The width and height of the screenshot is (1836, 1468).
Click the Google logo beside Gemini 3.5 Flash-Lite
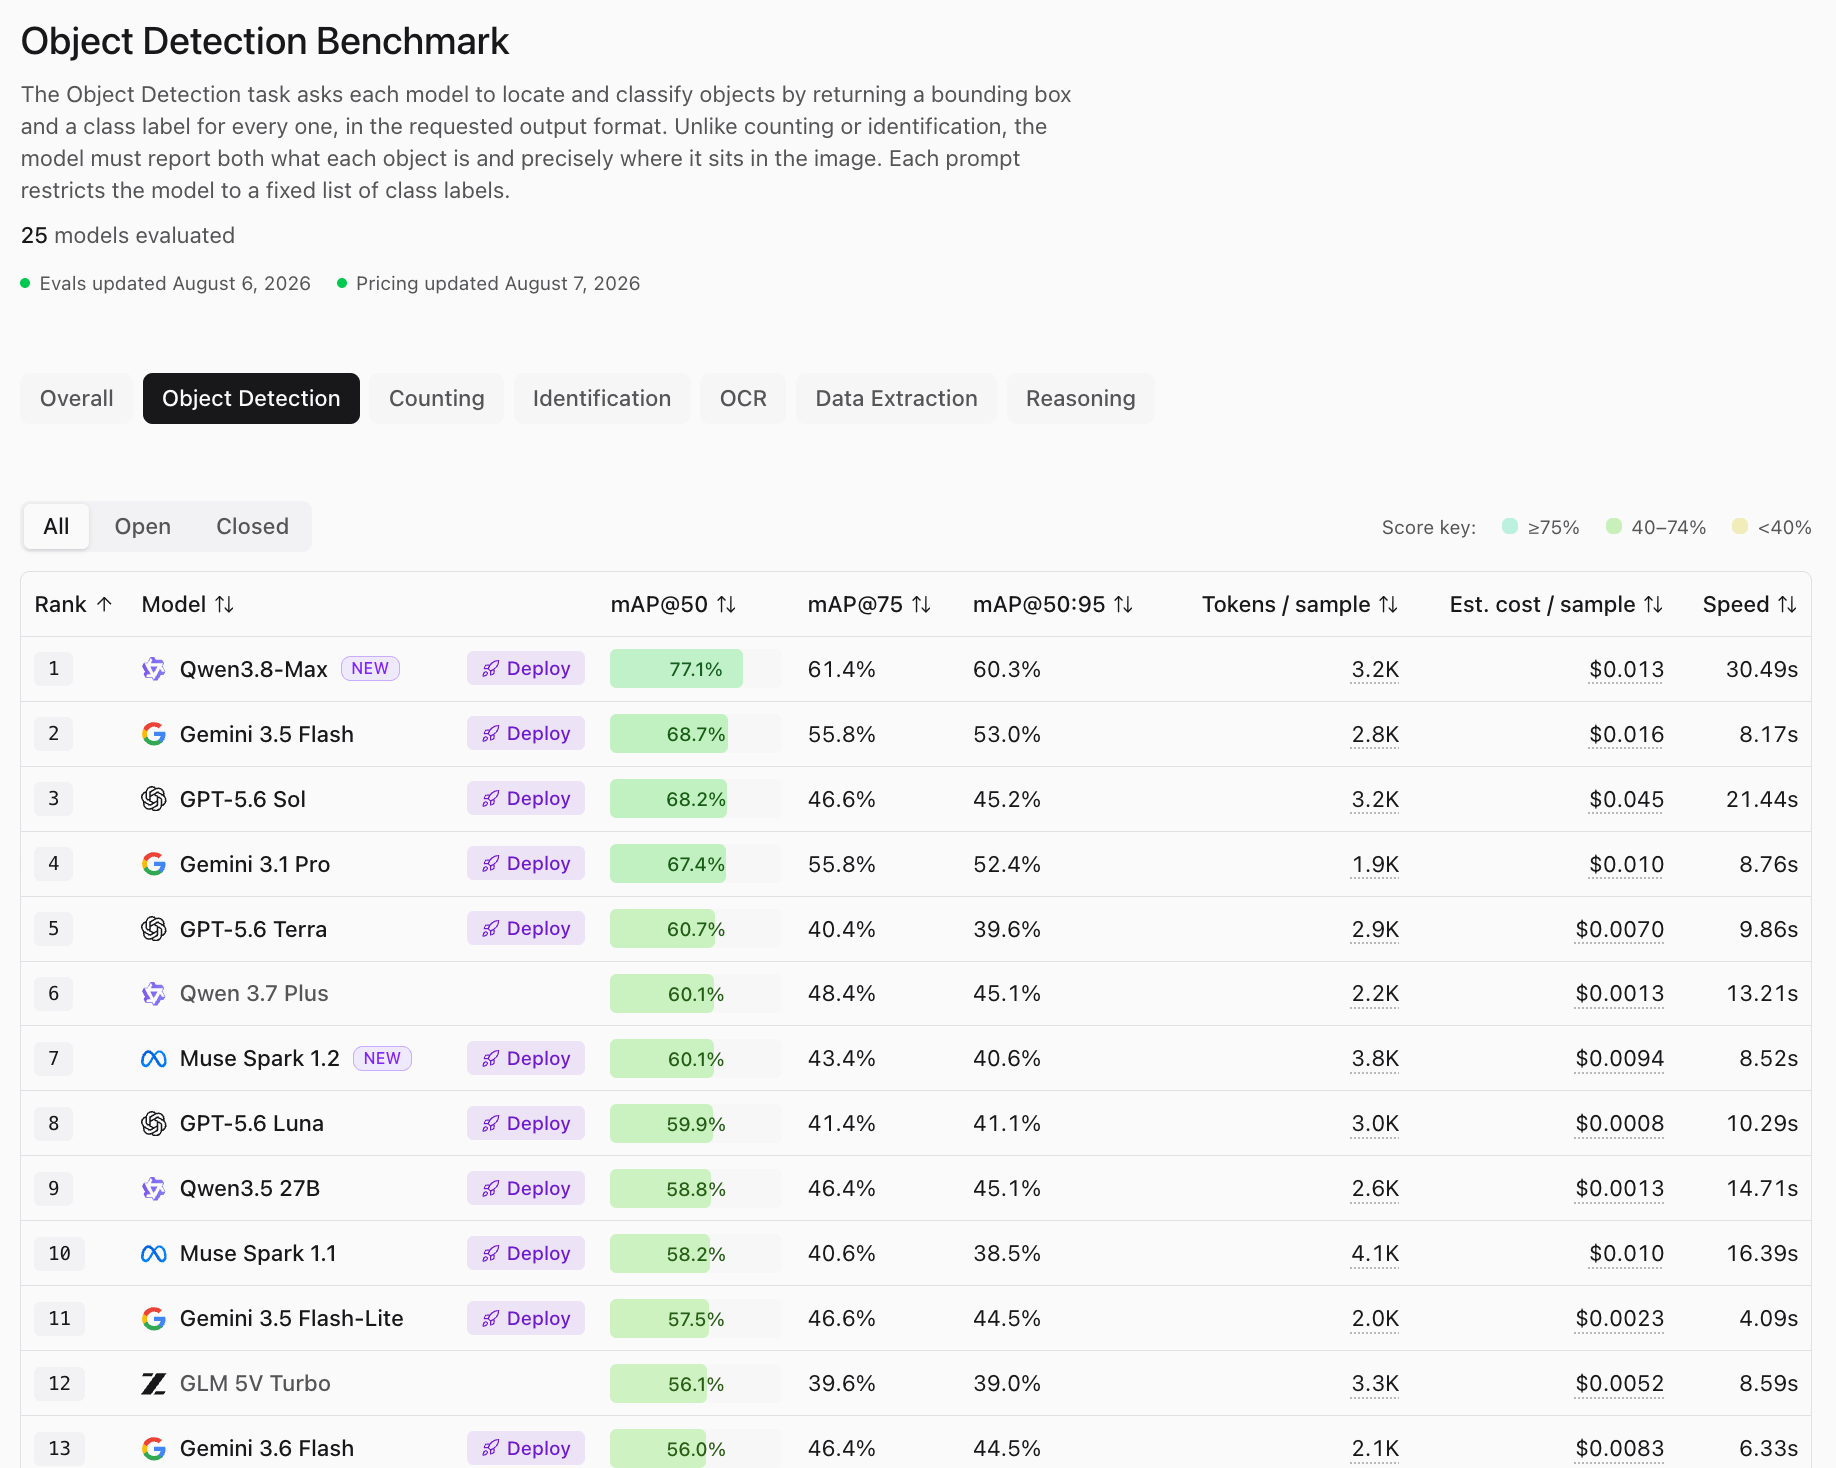pyautogui.click(x=153, y=1319)
